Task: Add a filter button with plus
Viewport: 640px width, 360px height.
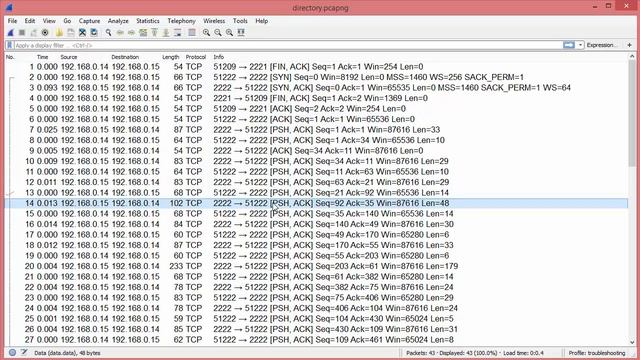Action: pos(629,45)
